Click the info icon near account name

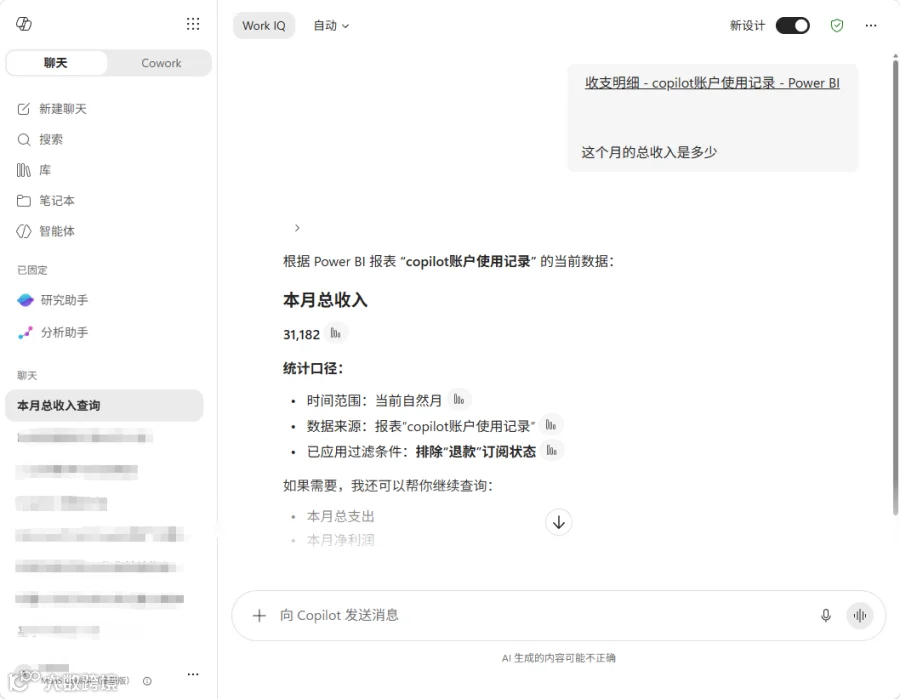148,681
